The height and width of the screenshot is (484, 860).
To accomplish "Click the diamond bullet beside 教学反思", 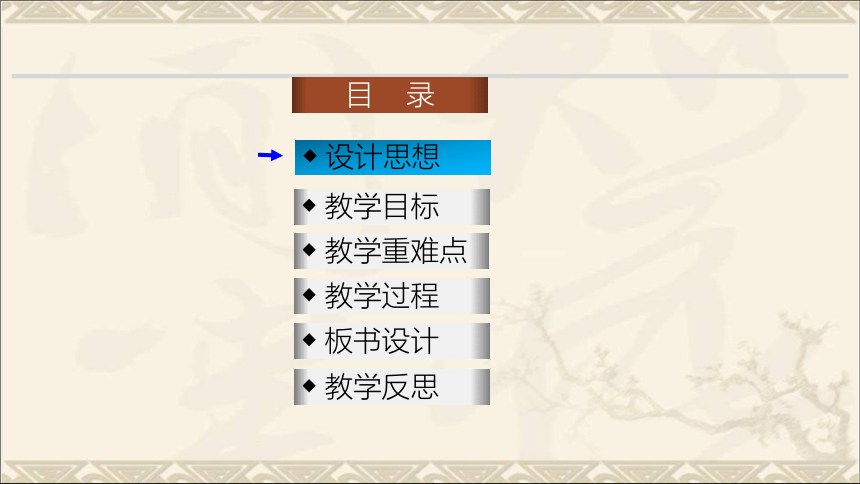I will point(309,385).
